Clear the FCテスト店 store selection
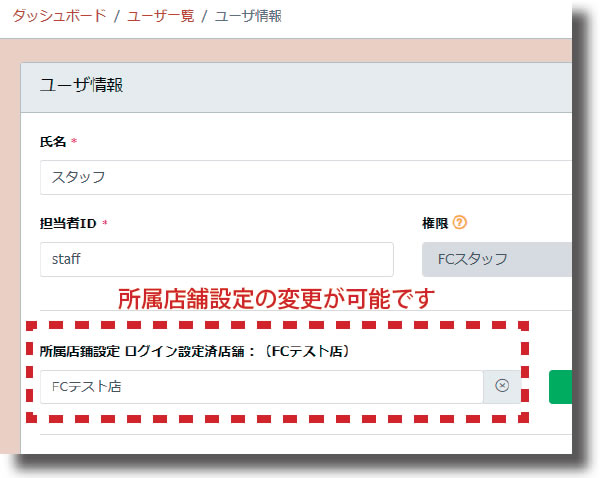The height and width of the screenshot is (478, 600). (x=502, y=386)
